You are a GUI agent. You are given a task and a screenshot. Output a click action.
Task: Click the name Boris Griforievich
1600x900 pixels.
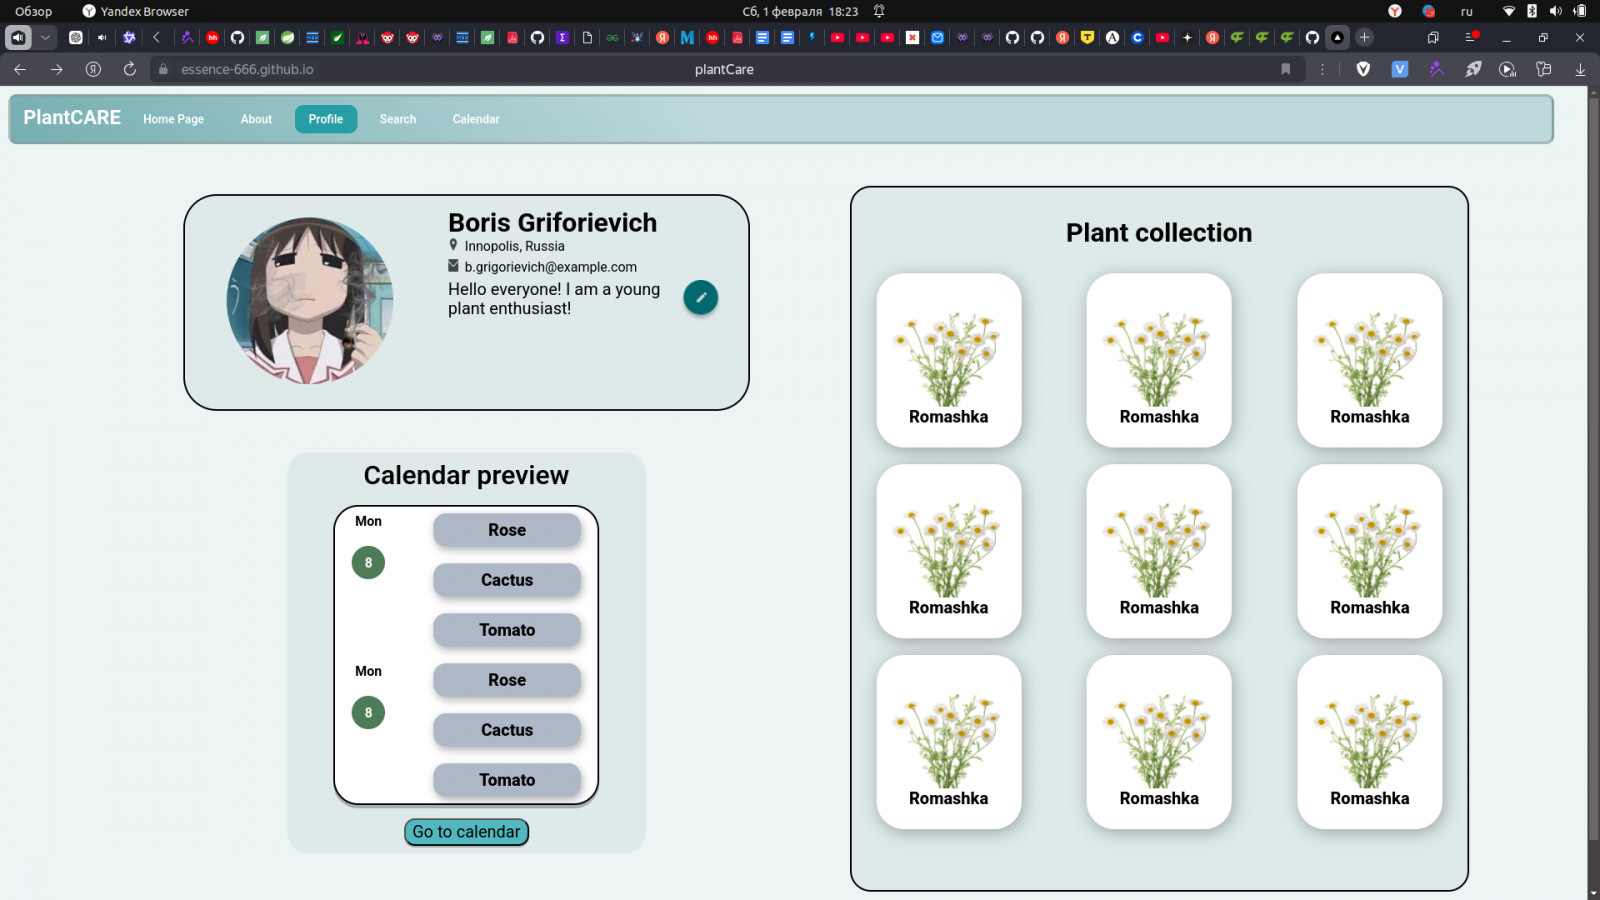tap(553, 223)
